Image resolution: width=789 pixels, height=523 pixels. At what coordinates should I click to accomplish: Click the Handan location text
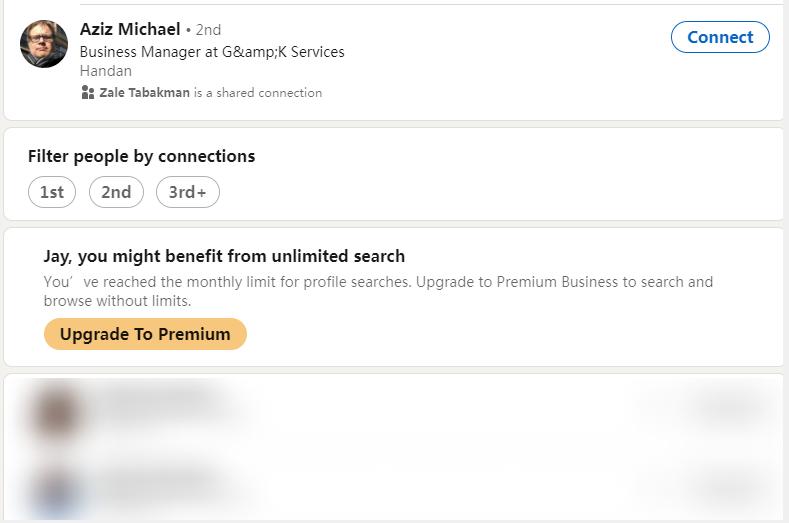coord(103,71)
